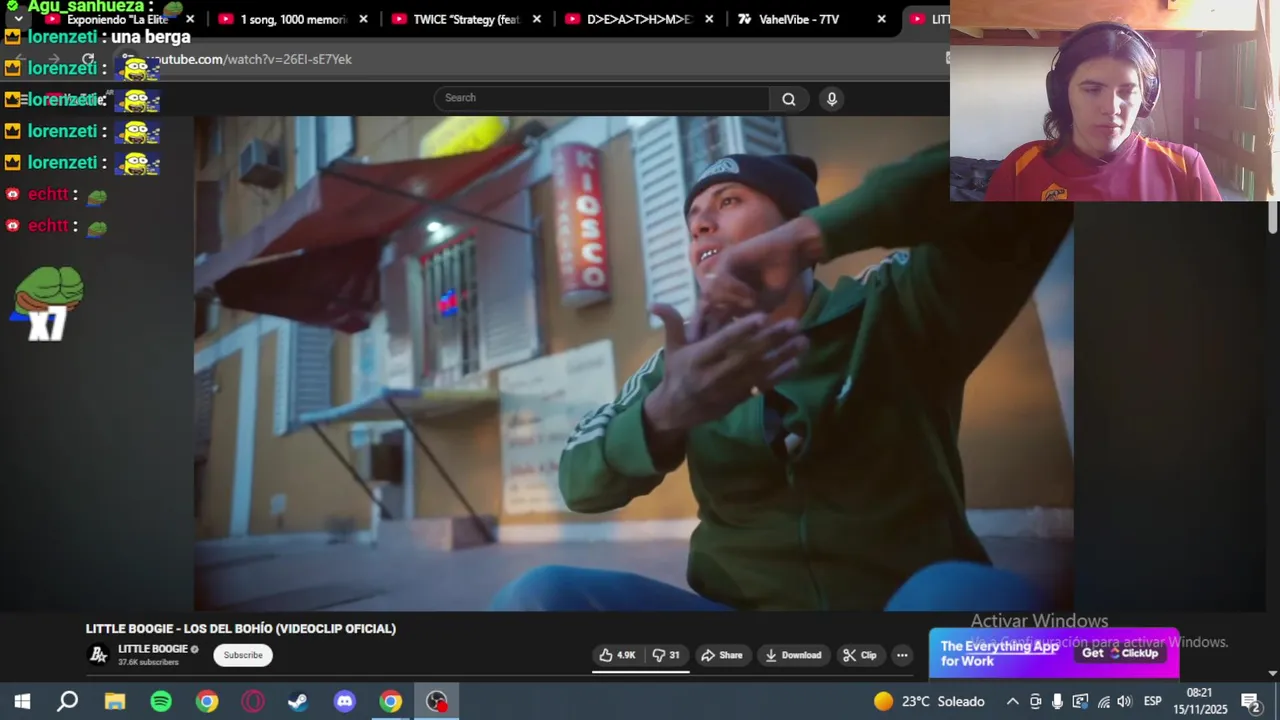This screenshot has height=720, width=1280.
Task: Close the D>E>A>T>H>M>E tab
Action: pyautogui.click(x=709, y=19)
